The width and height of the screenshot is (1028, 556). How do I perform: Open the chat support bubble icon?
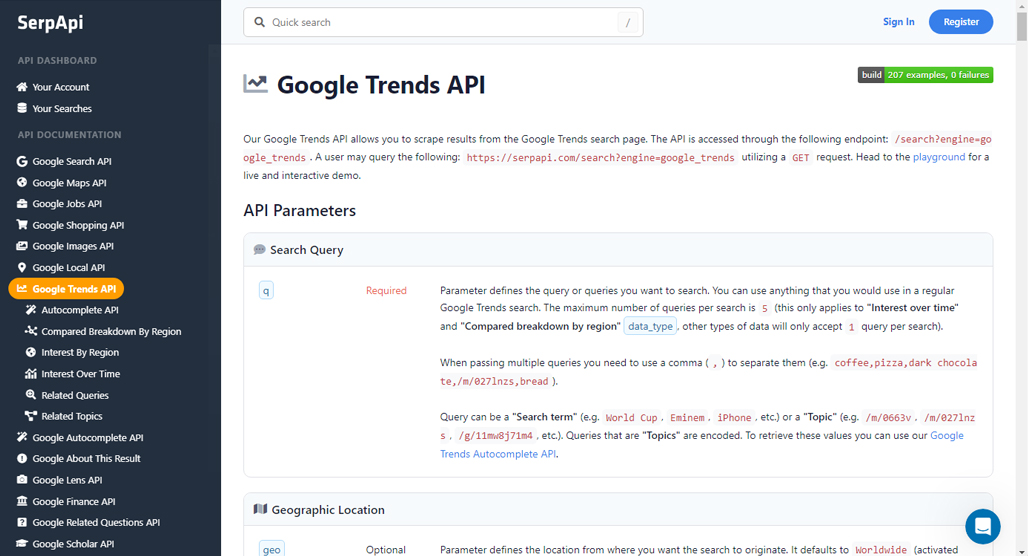(x=982, y=526)
